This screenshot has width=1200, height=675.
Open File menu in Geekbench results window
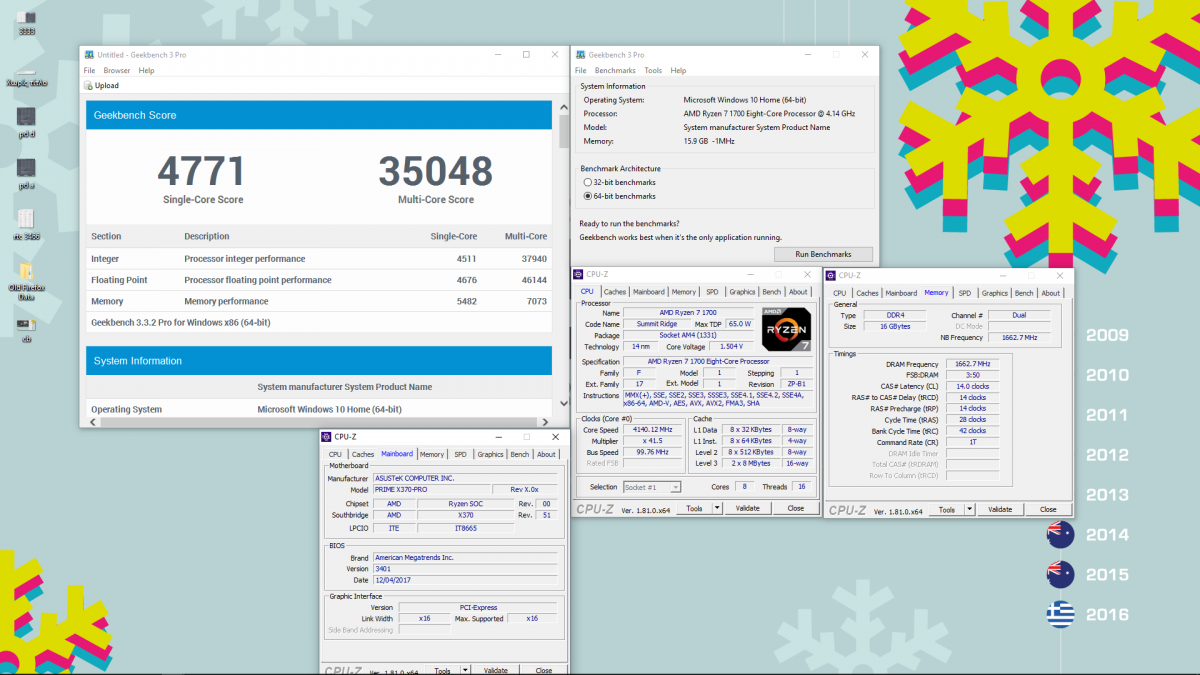tap(90, 71)
